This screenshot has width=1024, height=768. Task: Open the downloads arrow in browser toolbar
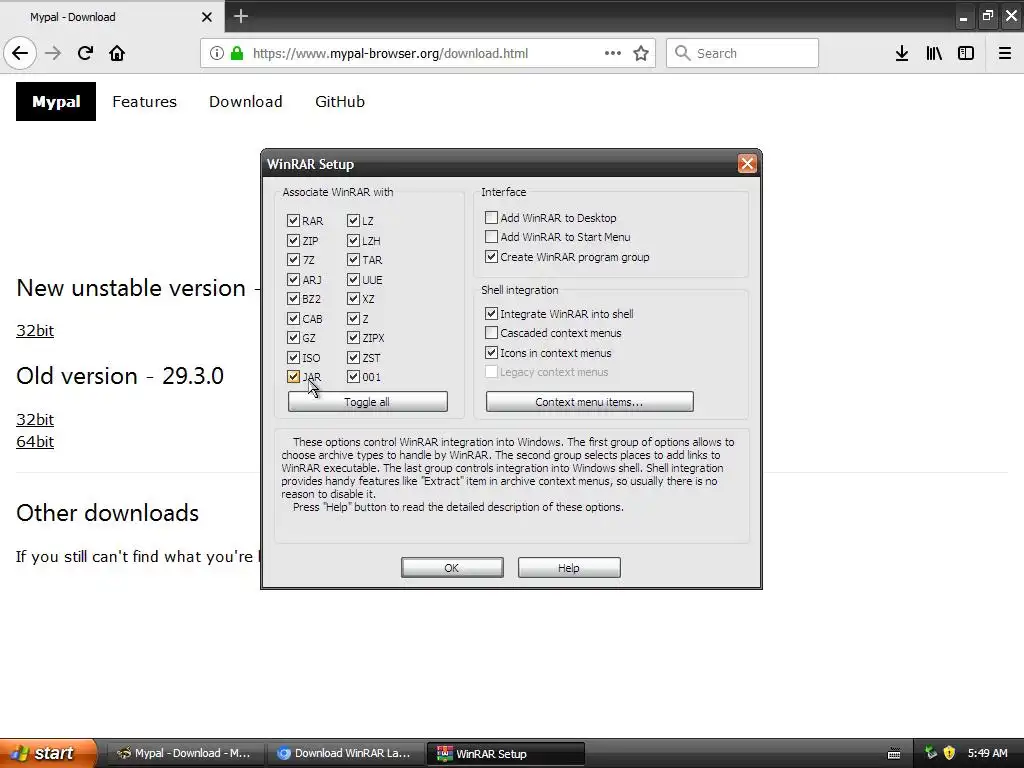click(901, 53)
